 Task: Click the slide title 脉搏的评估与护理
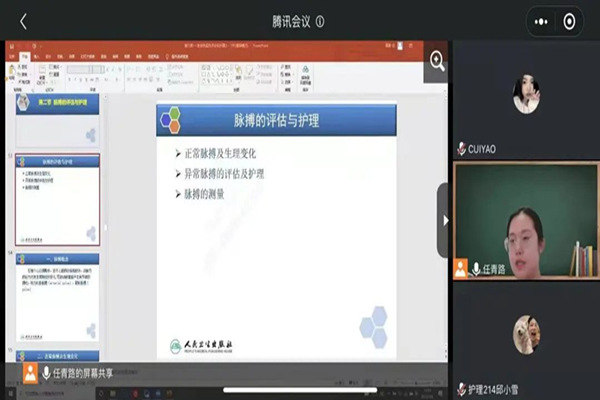[276, 120]
